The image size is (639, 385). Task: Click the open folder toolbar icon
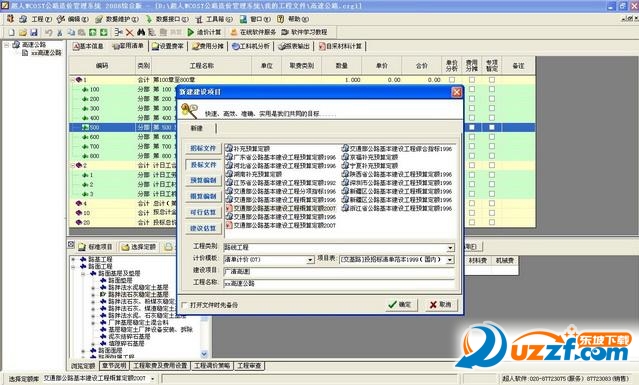(22, 32)
